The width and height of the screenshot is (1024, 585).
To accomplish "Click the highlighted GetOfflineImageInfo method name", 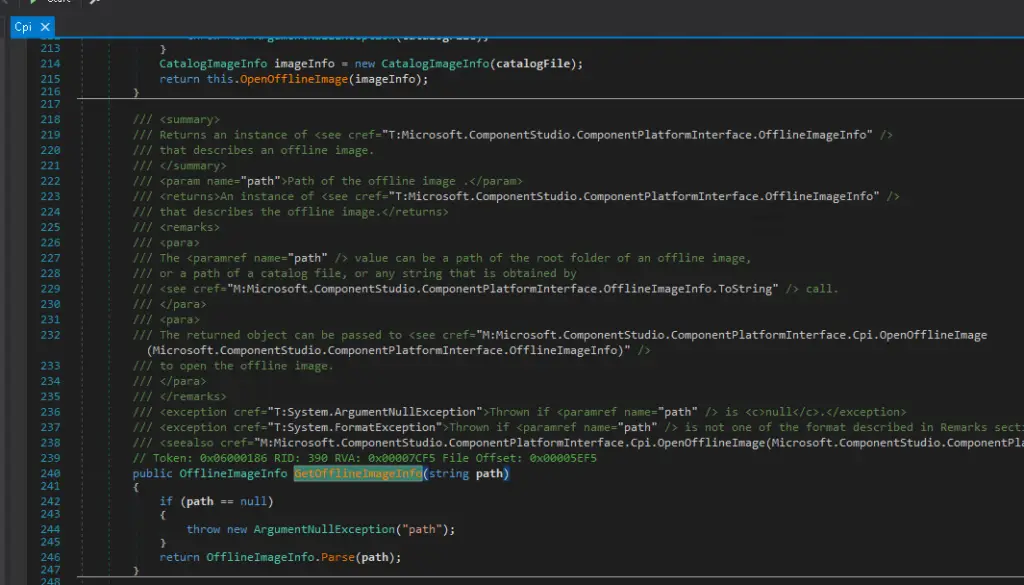I will click(x=357, y=473).
